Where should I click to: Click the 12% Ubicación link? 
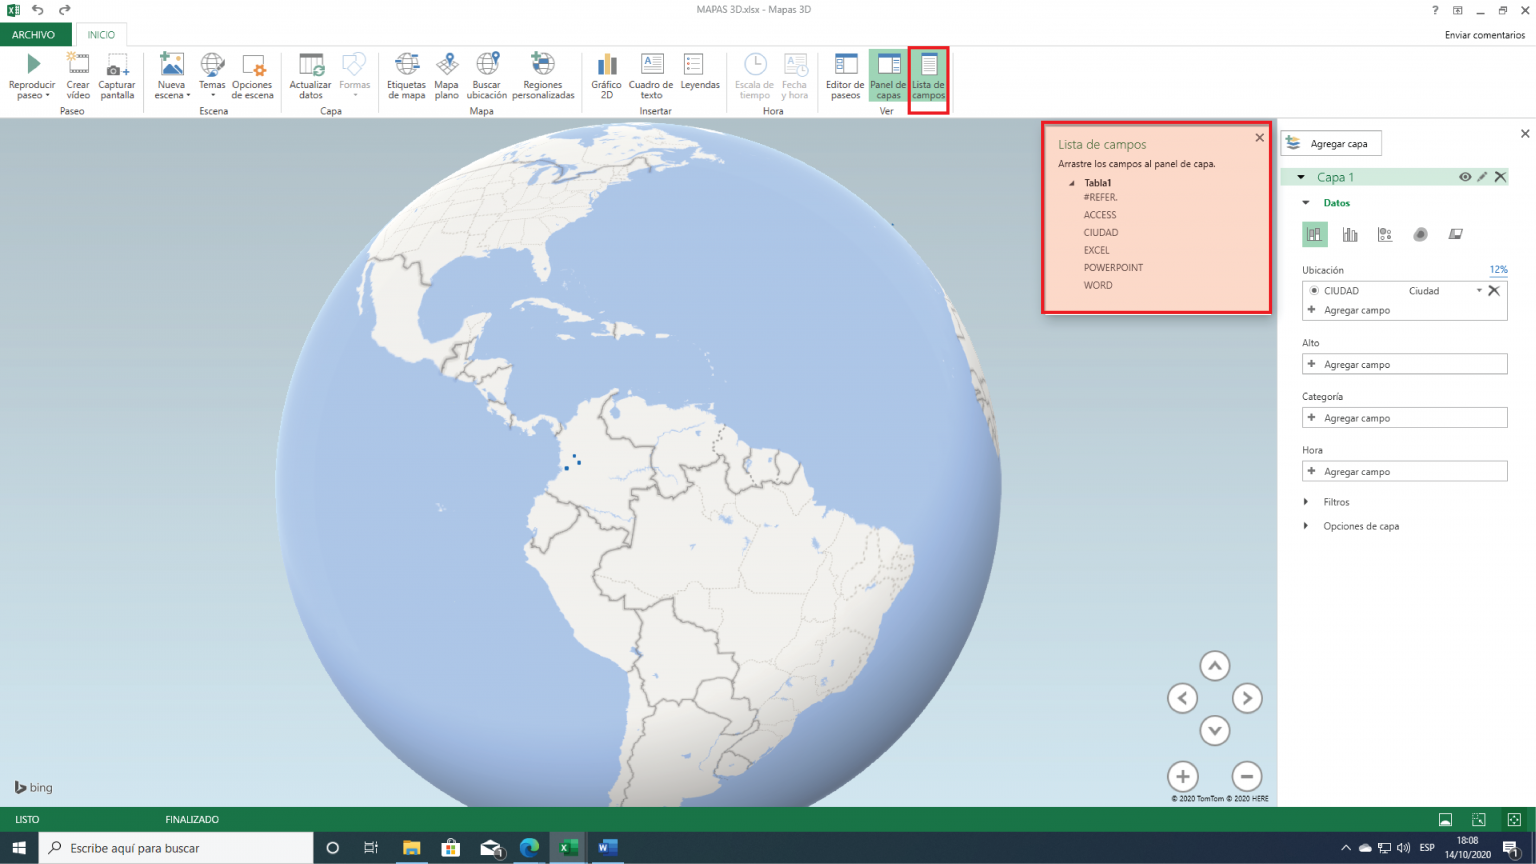1498,269
